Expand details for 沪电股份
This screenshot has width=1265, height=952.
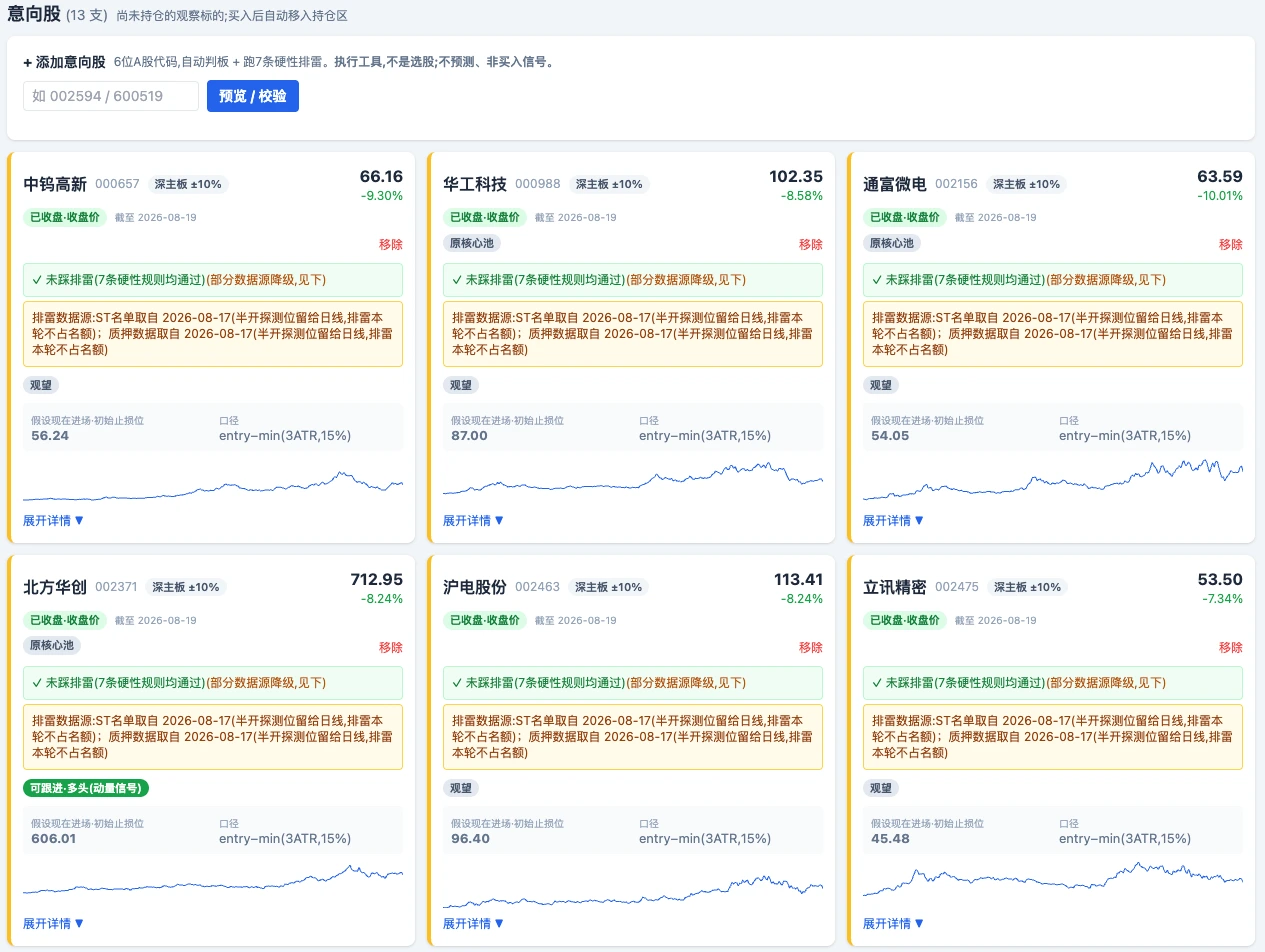coord(474,923)
